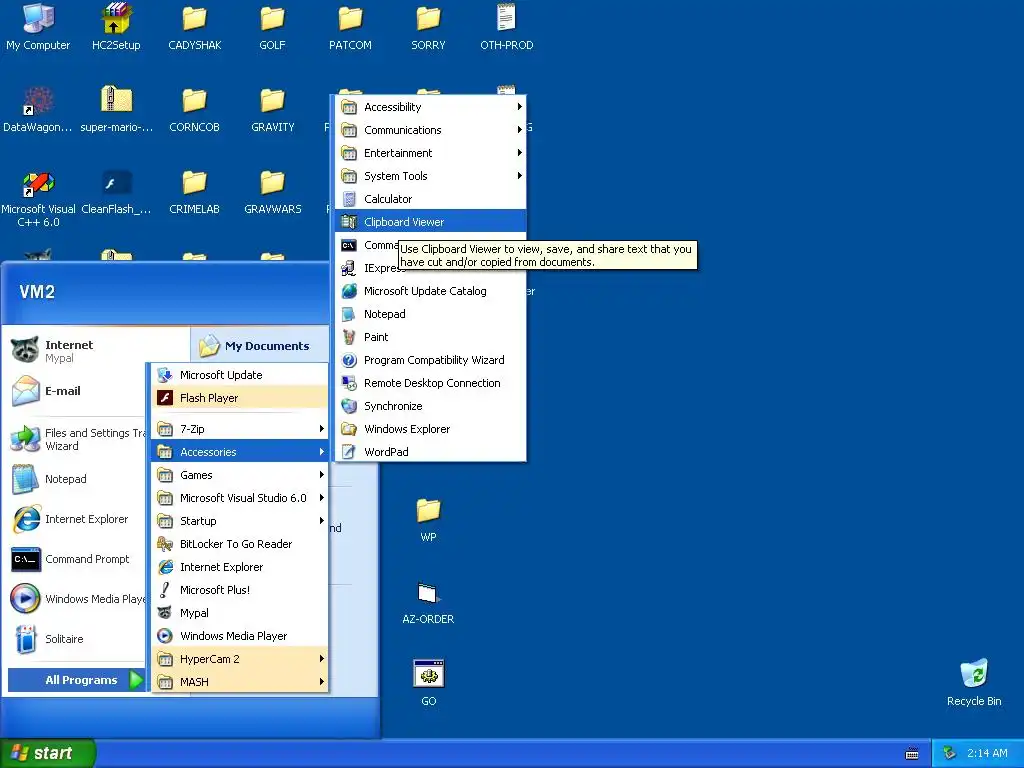Click the Windows start button
Screen dimensions: 1024x768
(x=47, y=753)
